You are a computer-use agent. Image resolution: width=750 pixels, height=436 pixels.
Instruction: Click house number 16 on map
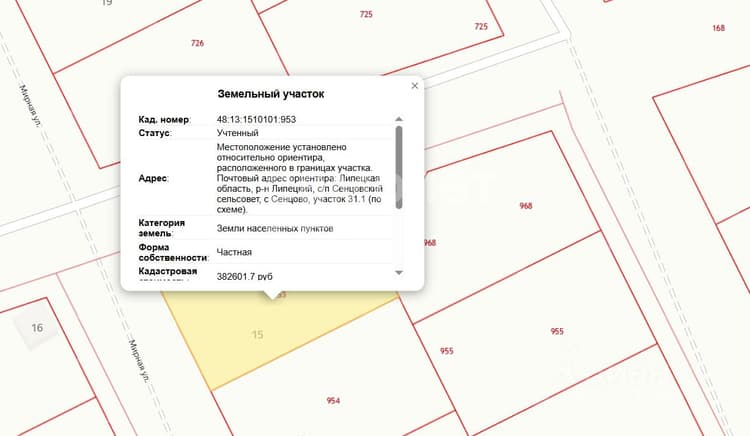37,328
